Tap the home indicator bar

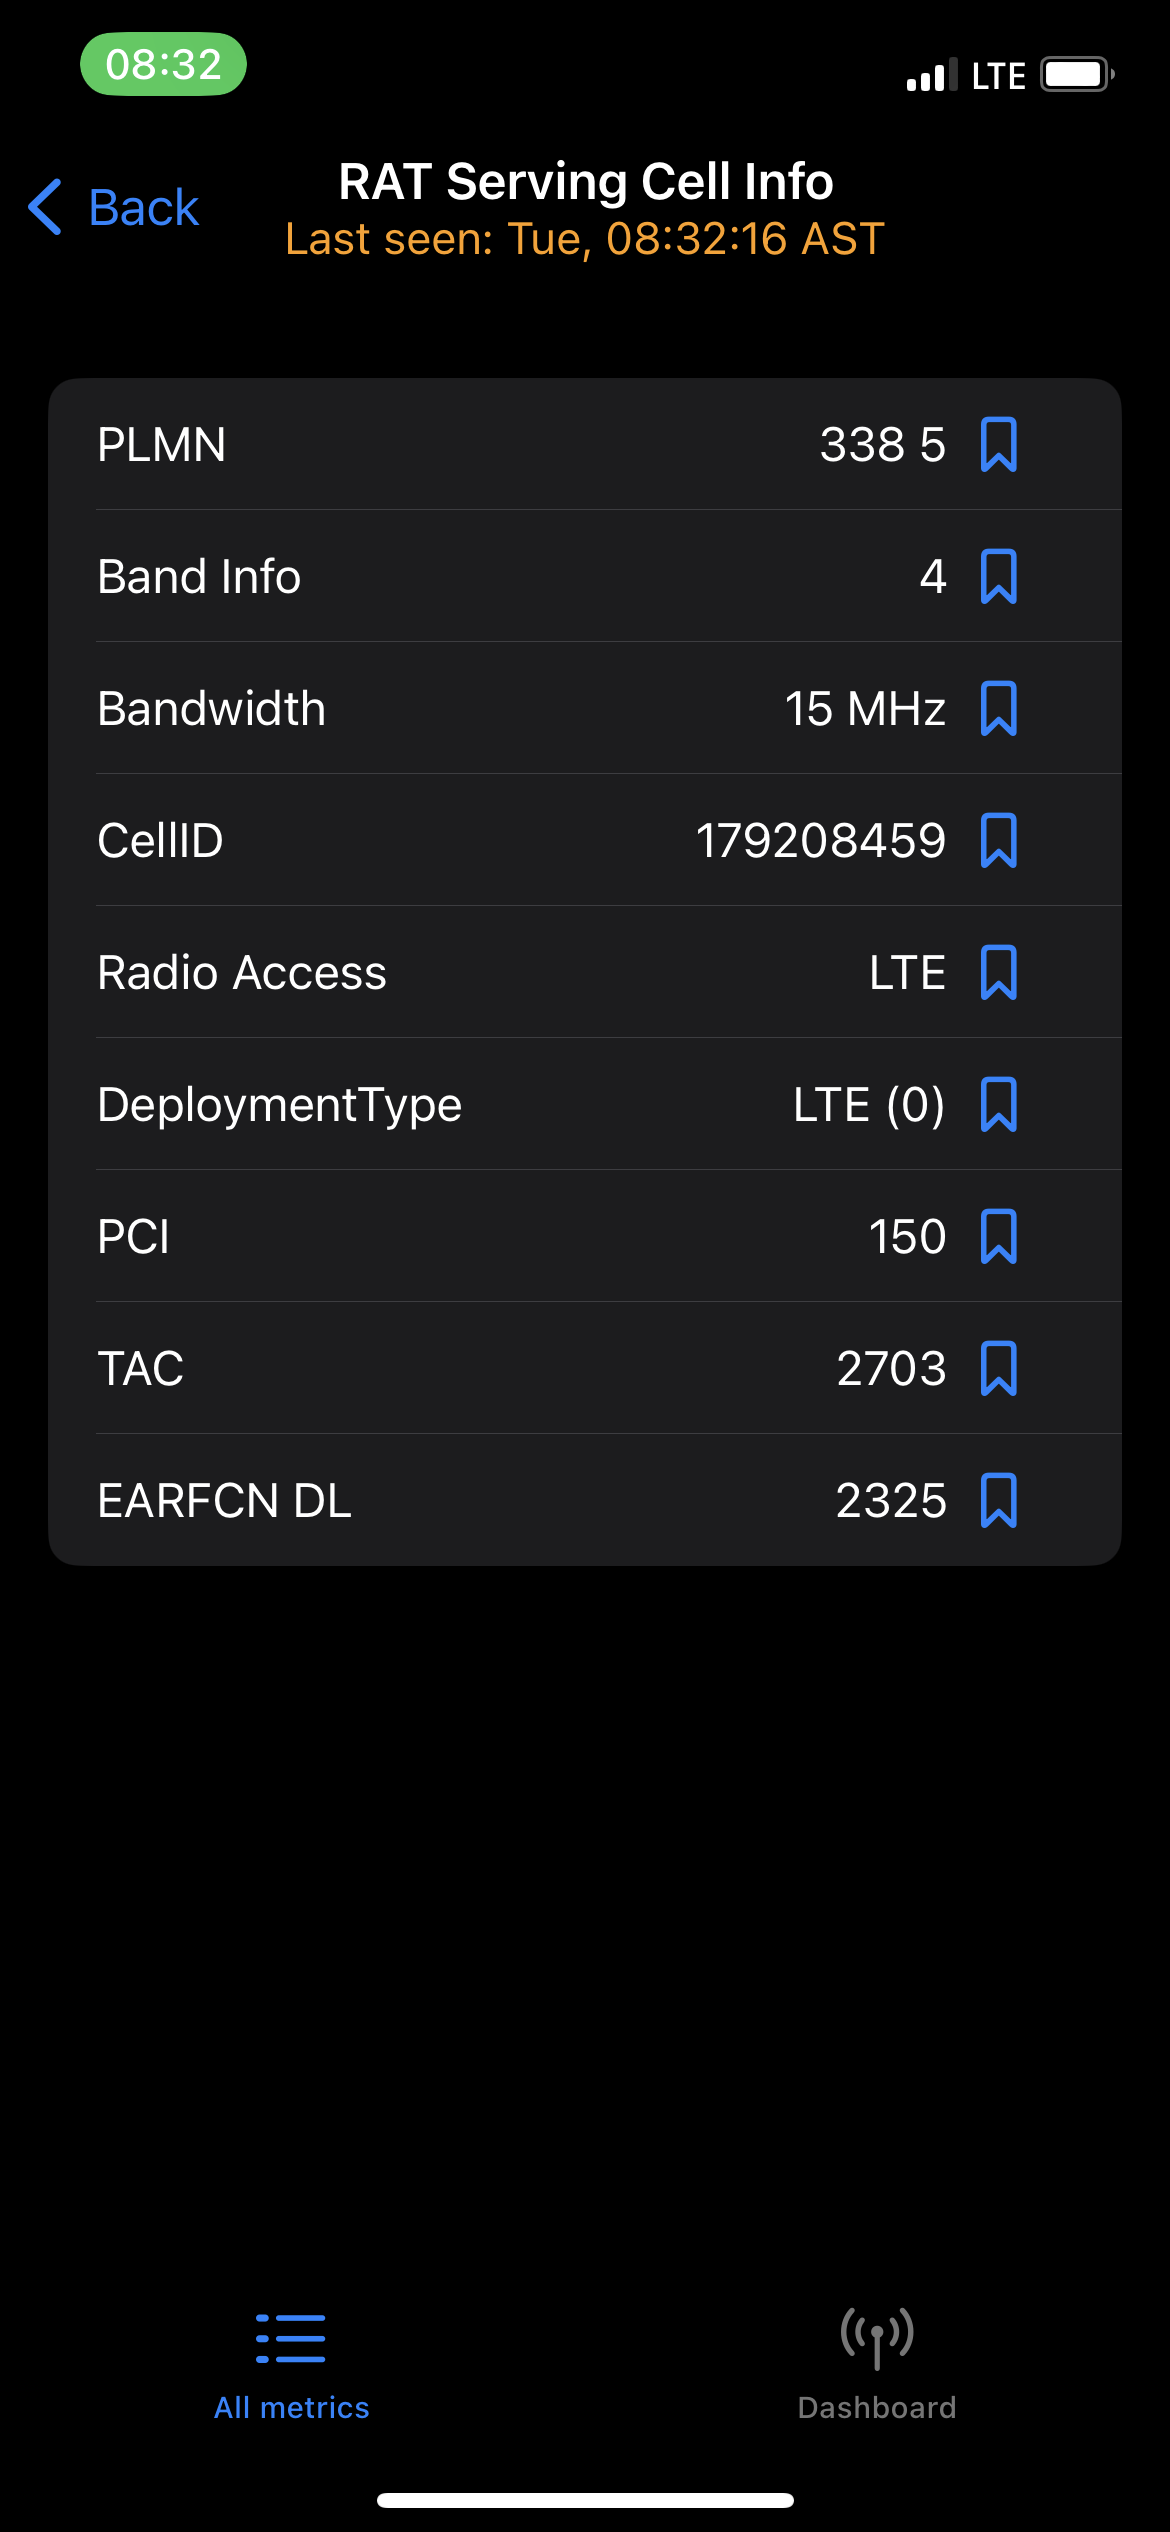[x=585, y=2500]
